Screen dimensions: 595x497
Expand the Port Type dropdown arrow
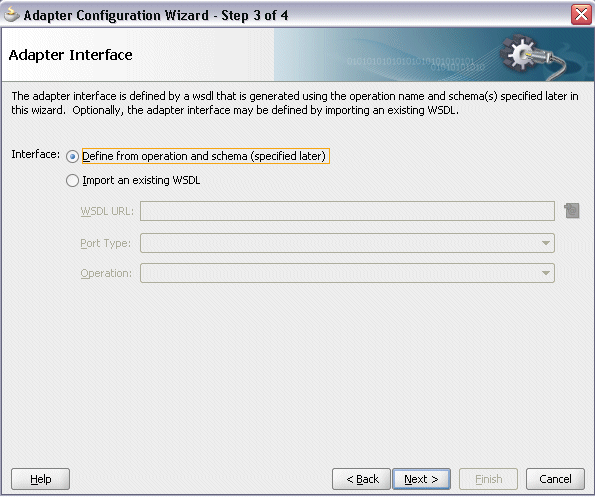(546, 243)
